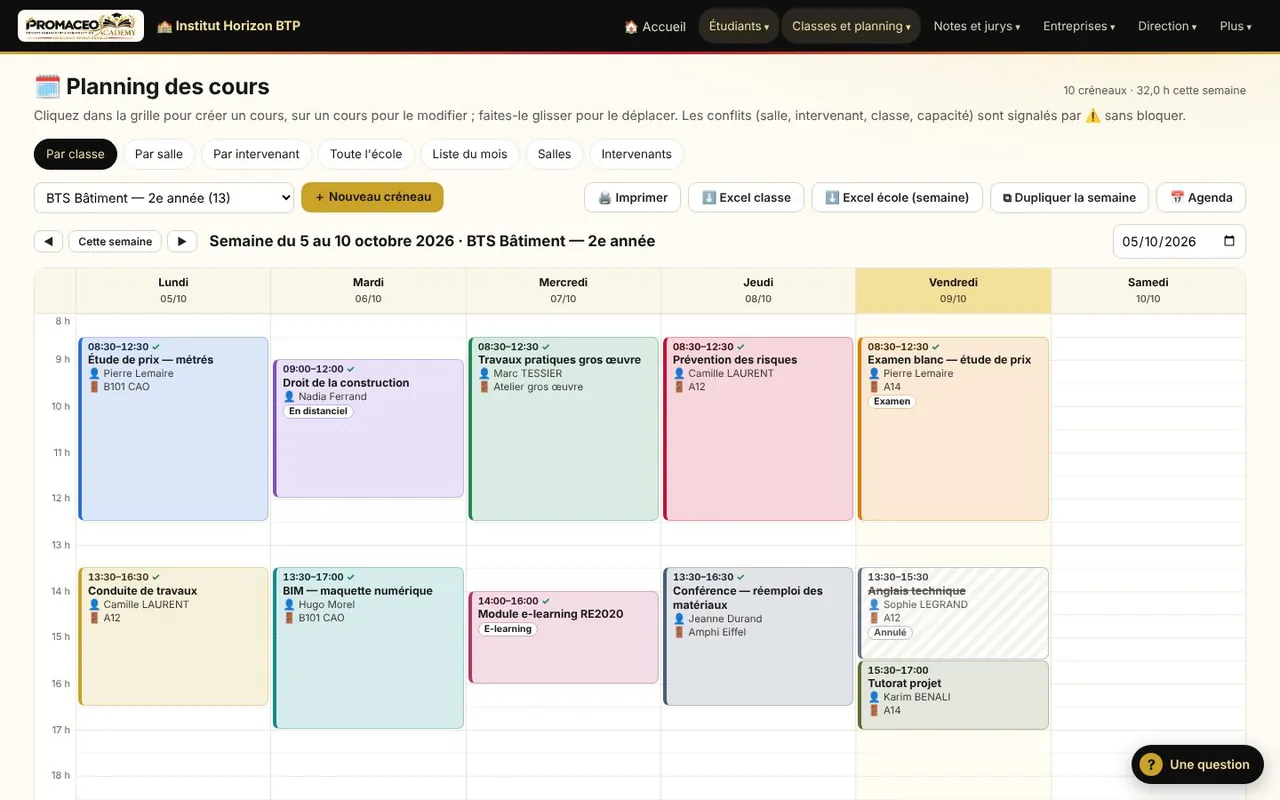
Task: Click the week date input field
Action: tap(1179, 241)
